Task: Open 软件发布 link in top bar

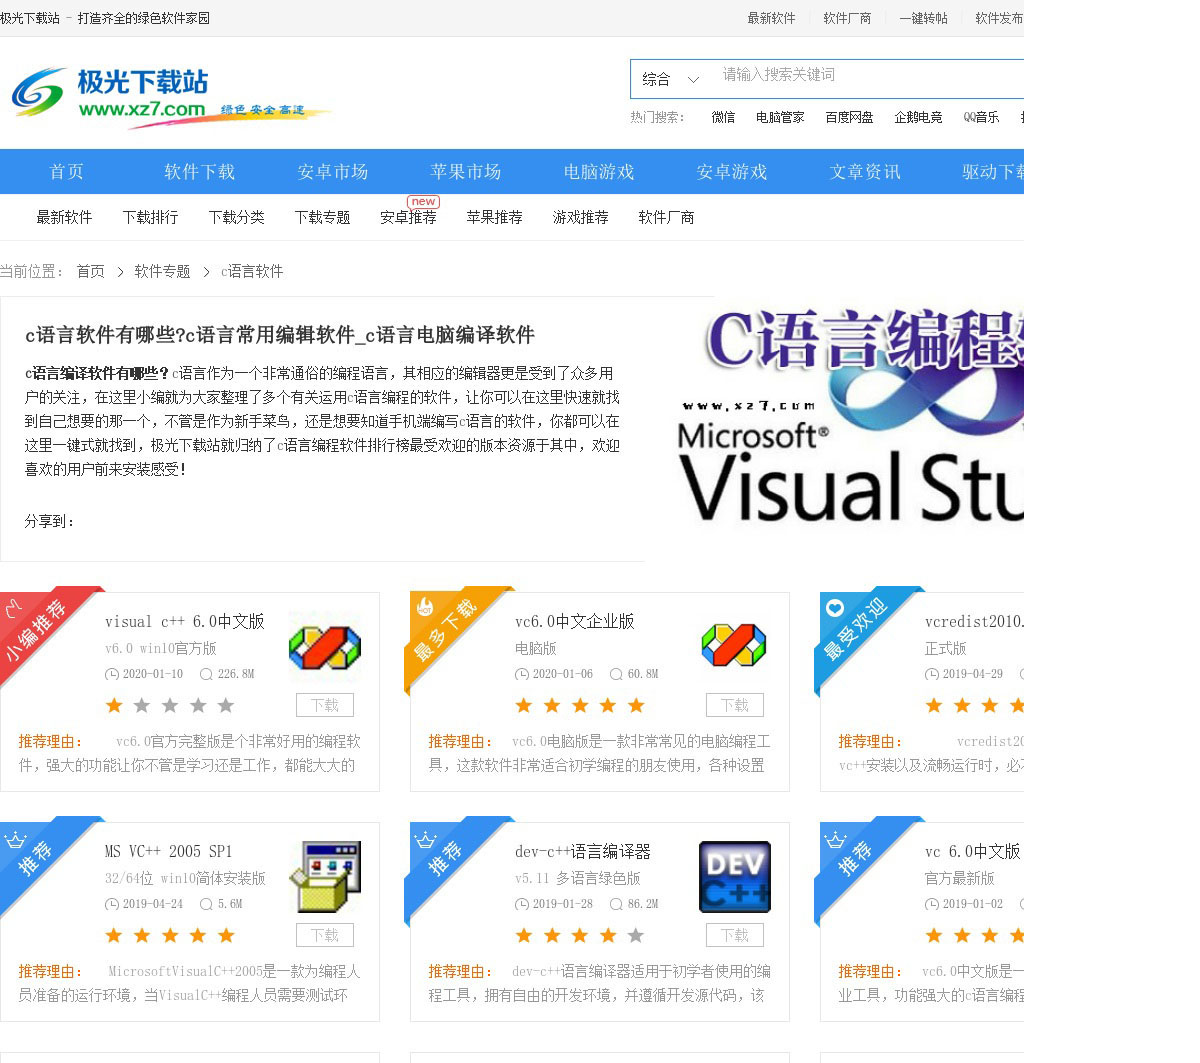Action: click(x=999, y=18)
